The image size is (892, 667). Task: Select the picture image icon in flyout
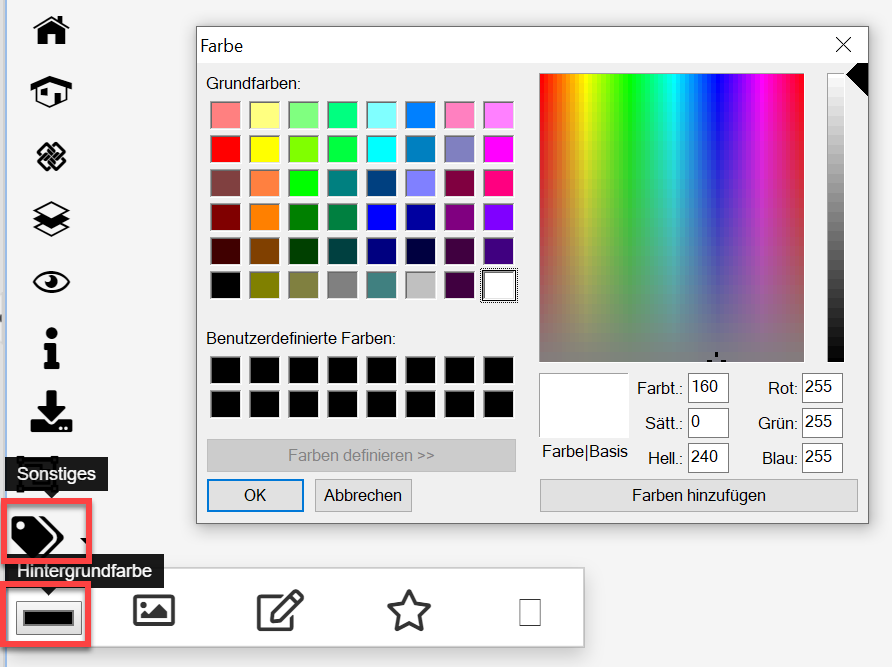[x=154, y=611]
